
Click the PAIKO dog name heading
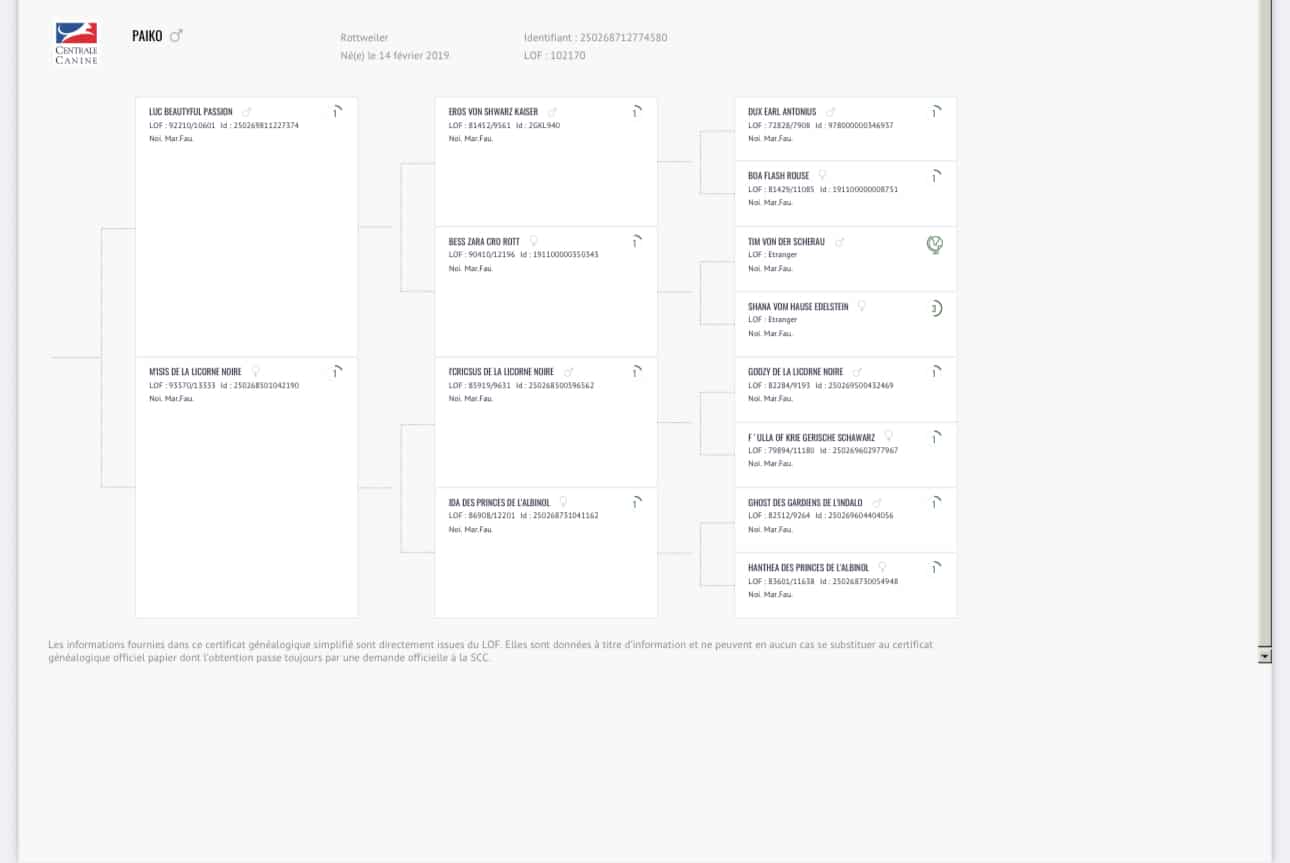147,36
